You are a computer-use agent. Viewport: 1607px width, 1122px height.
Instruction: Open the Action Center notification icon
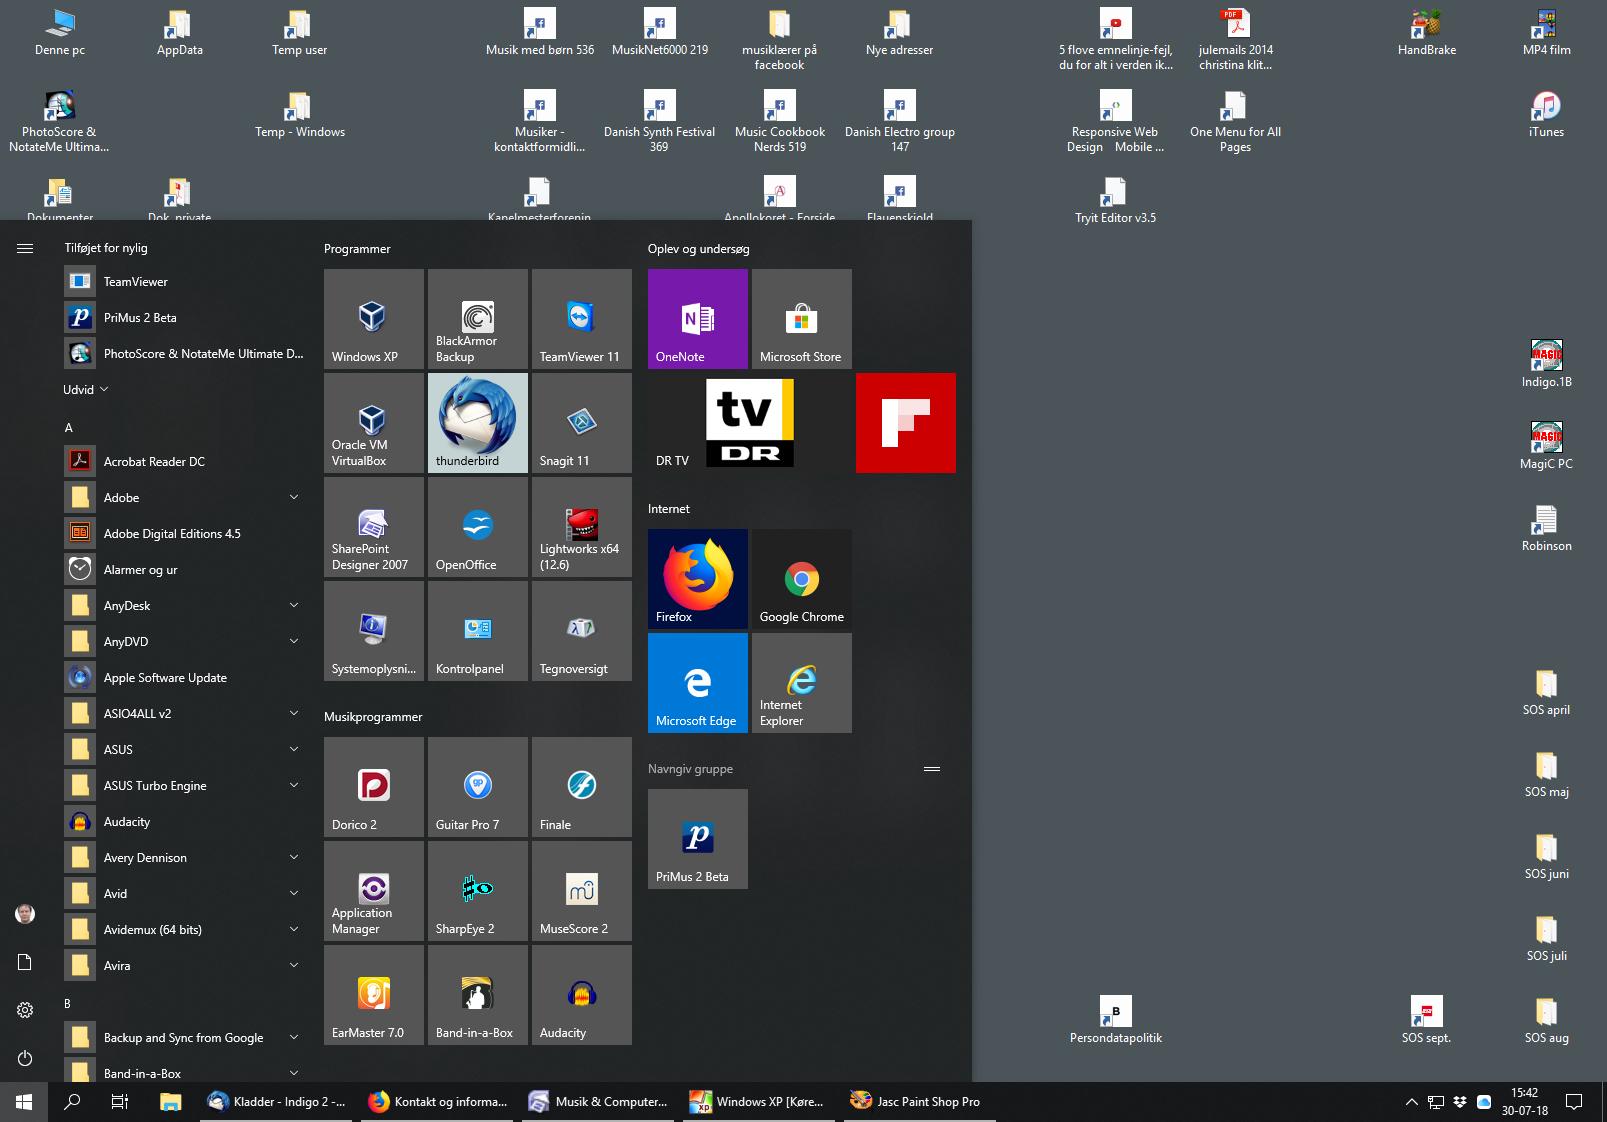[1573, 1102]
